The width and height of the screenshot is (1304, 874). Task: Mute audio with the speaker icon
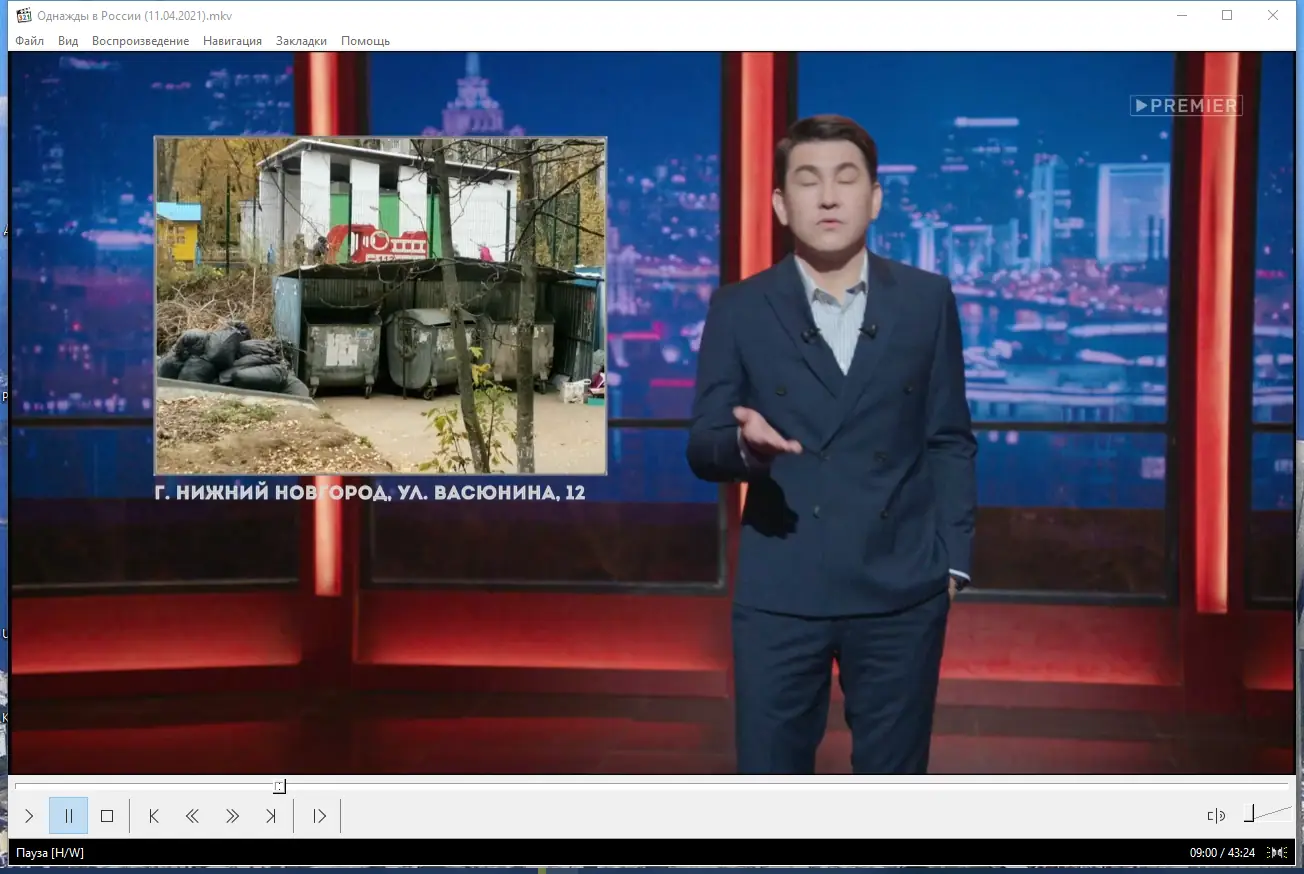[x=1216, y=816]
